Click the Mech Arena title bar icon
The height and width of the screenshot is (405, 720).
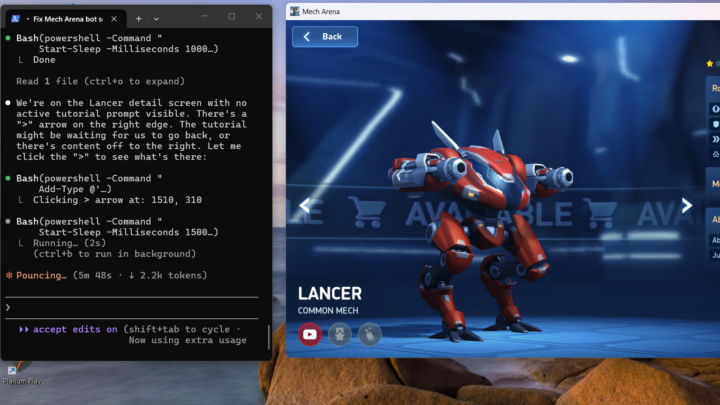(294, 11)
